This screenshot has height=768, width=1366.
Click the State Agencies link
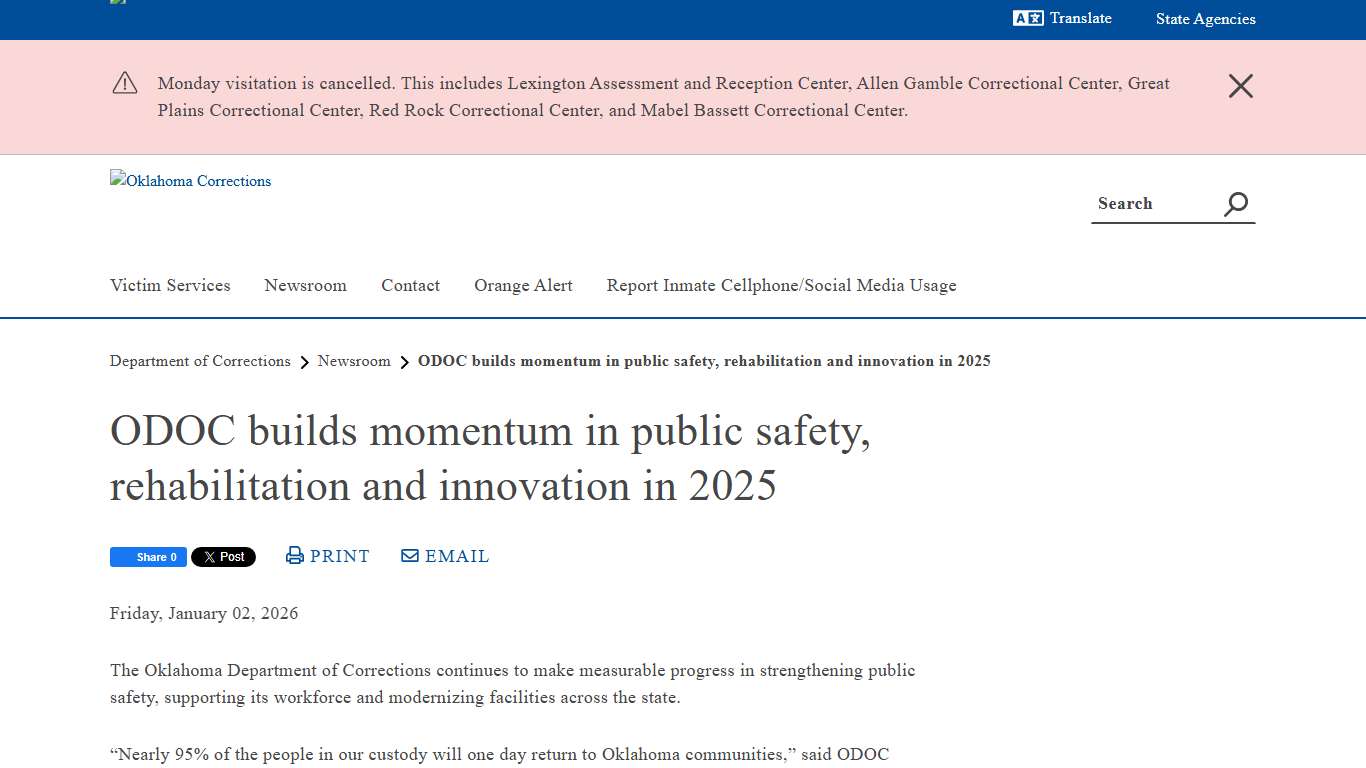pyautogui.click(x=1205, y=18)
